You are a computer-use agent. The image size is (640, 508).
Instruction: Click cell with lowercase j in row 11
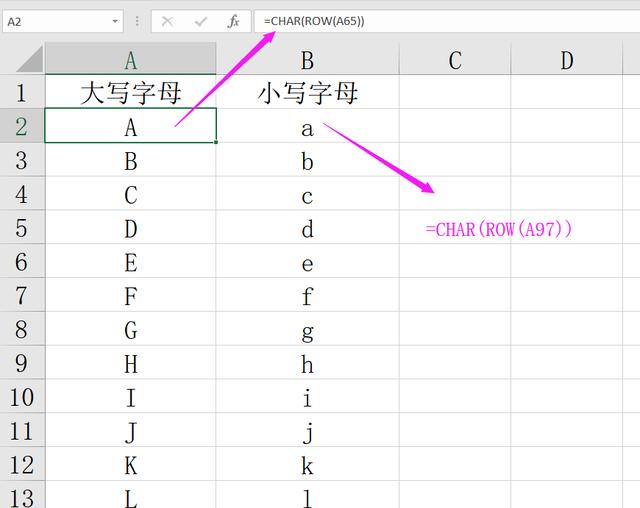307,430
